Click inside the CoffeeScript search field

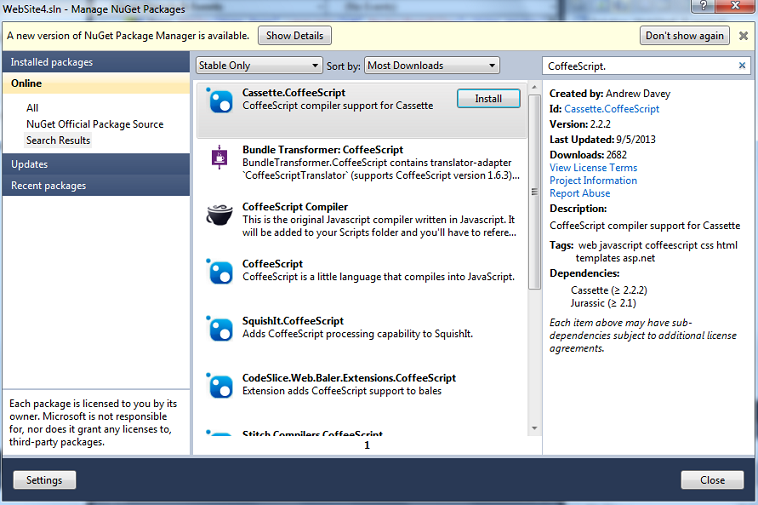coord(641,66)
